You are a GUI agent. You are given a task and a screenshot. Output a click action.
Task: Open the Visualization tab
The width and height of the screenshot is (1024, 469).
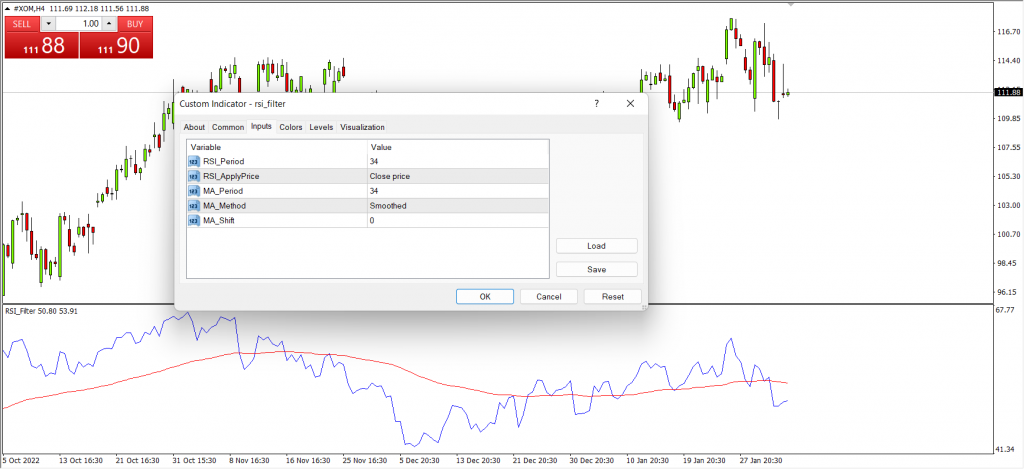pyautogui.click(x=362, y=127)
